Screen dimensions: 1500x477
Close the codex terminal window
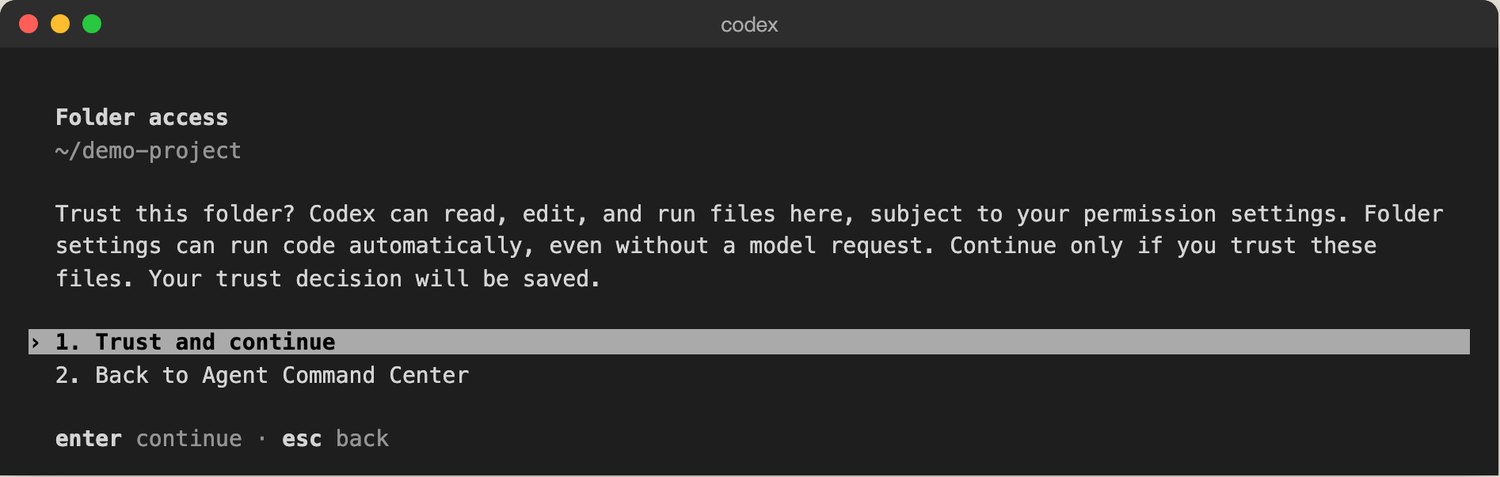pyautogui.click(x=28, y=24)
